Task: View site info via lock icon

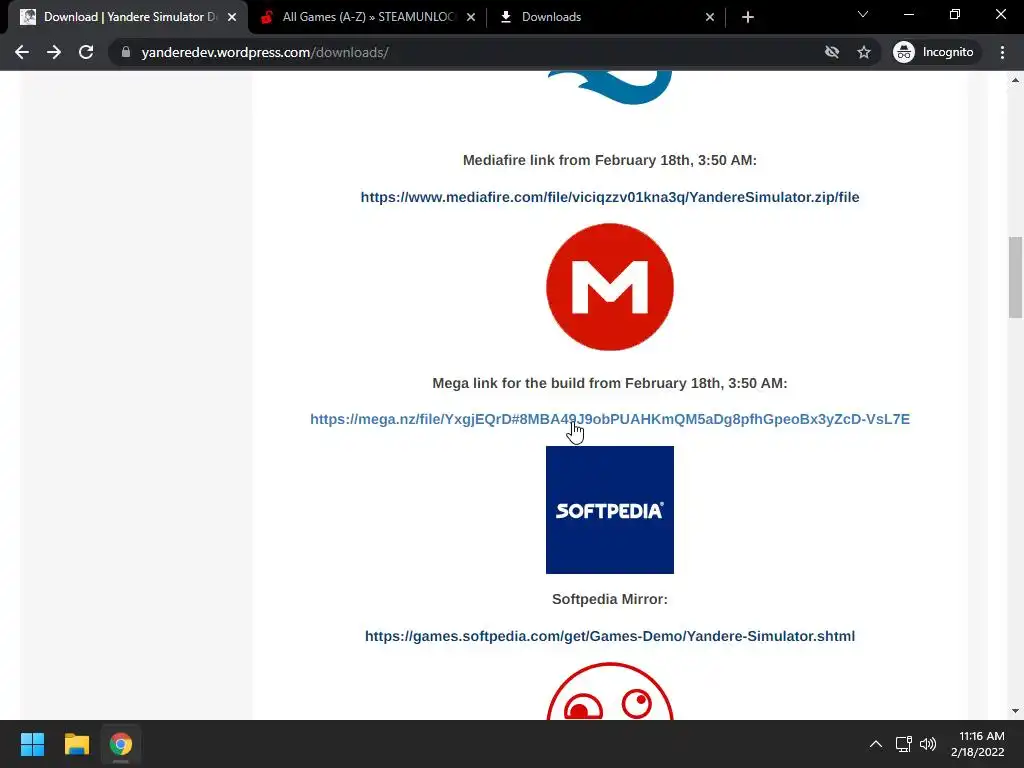Action: pos(126,52)
